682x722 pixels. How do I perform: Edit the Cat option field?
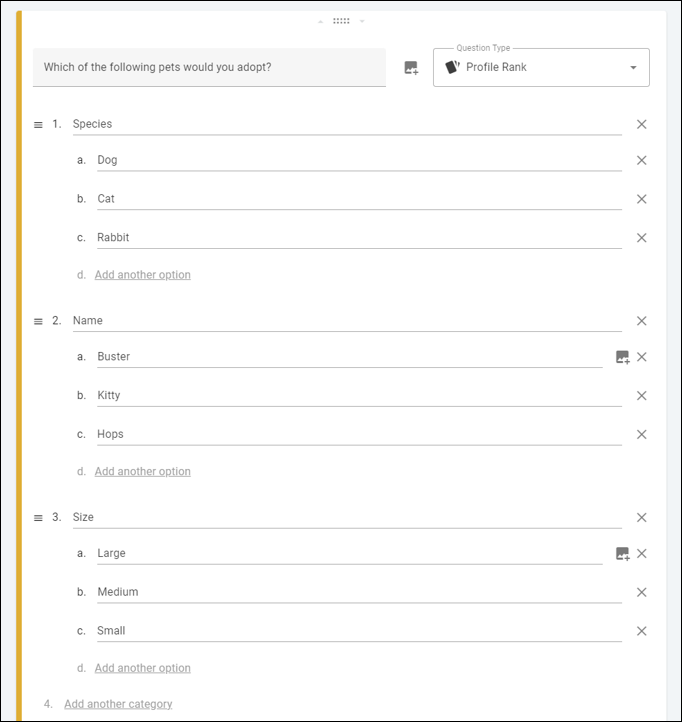[x=359, y=199]
